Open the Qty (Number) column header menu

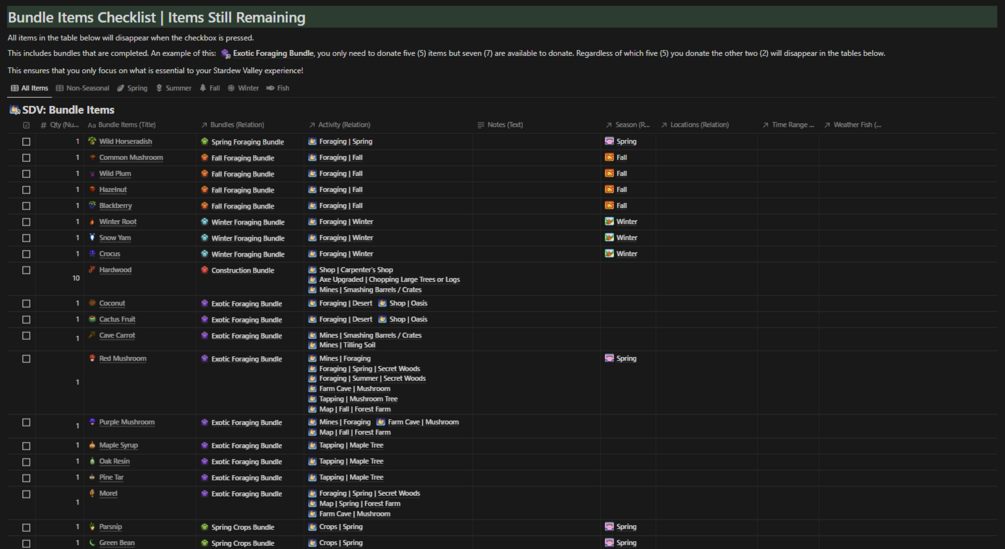tap(60, 125)
